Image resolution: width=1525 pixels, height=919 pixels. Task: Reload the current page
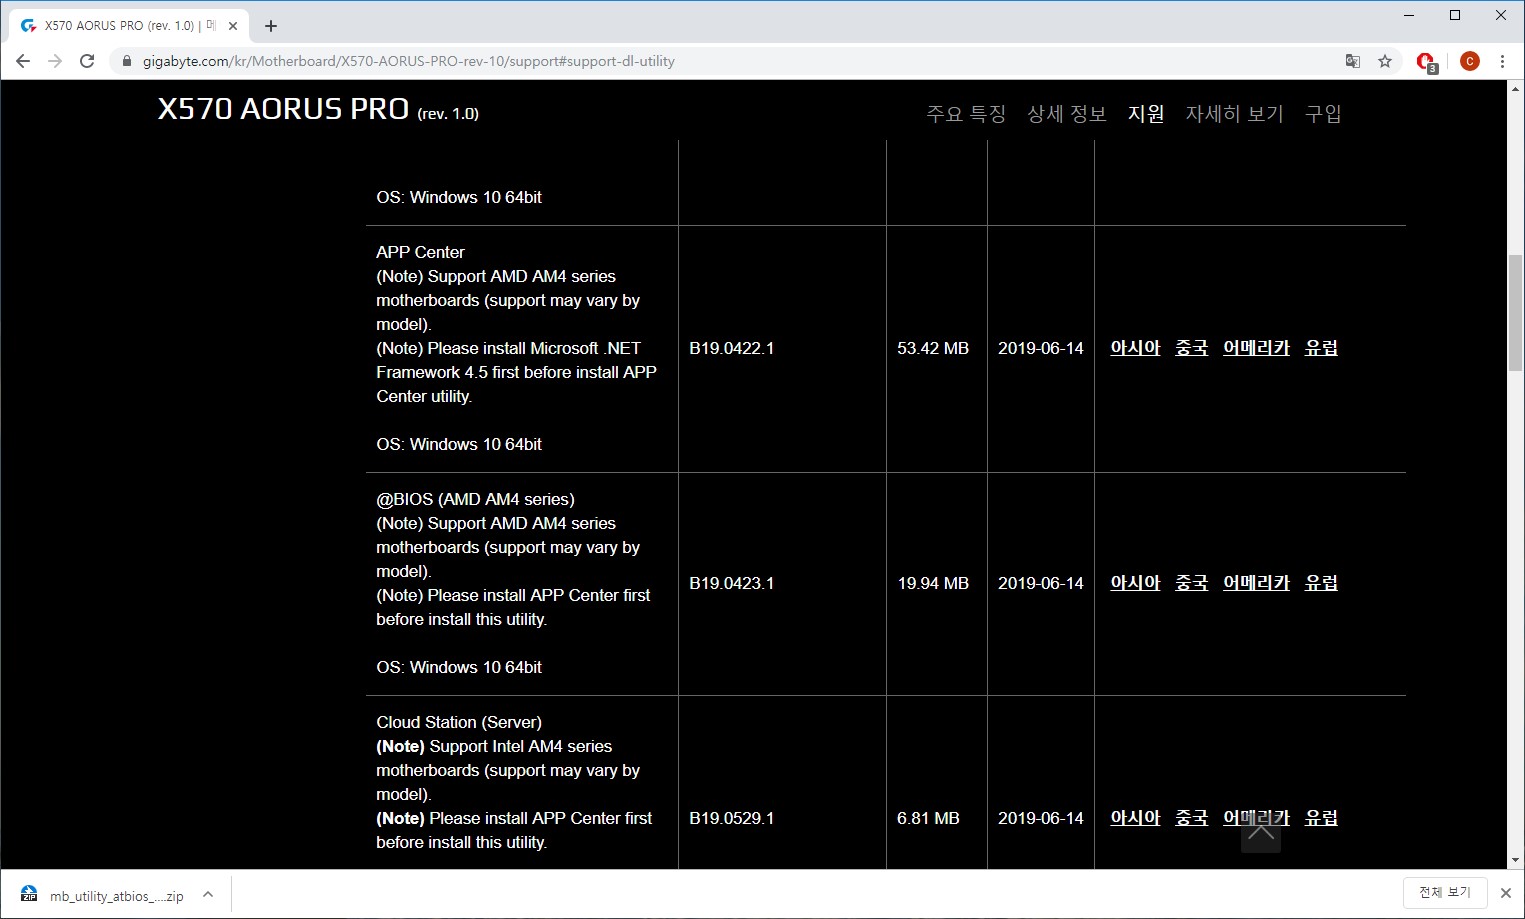click(87, 61)
